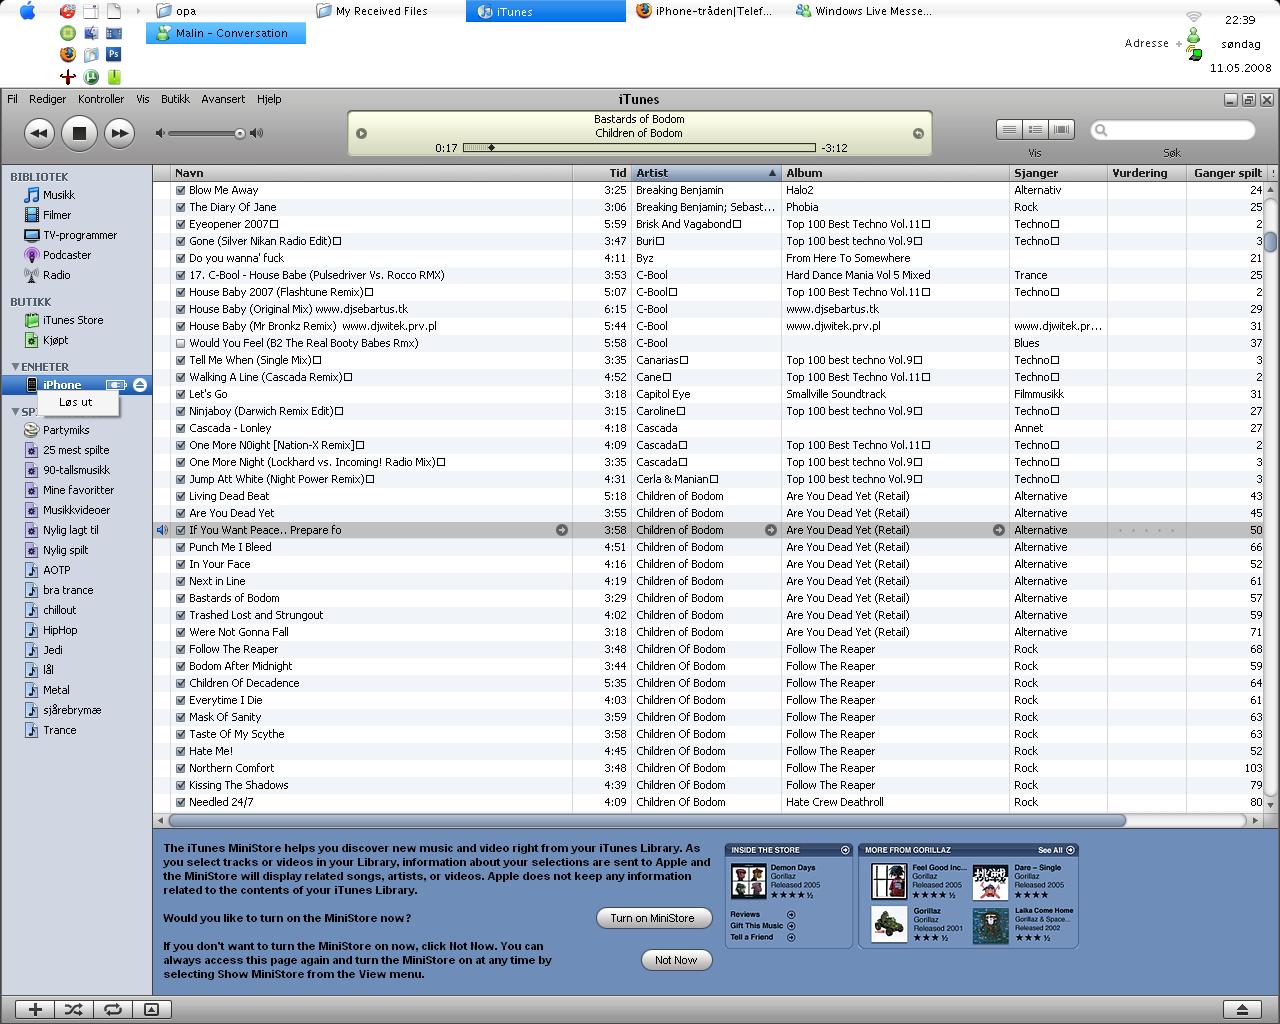Screen dimensions: 1280x1024
Task: Click Not Now button
Action: click(x=676, y=960)
